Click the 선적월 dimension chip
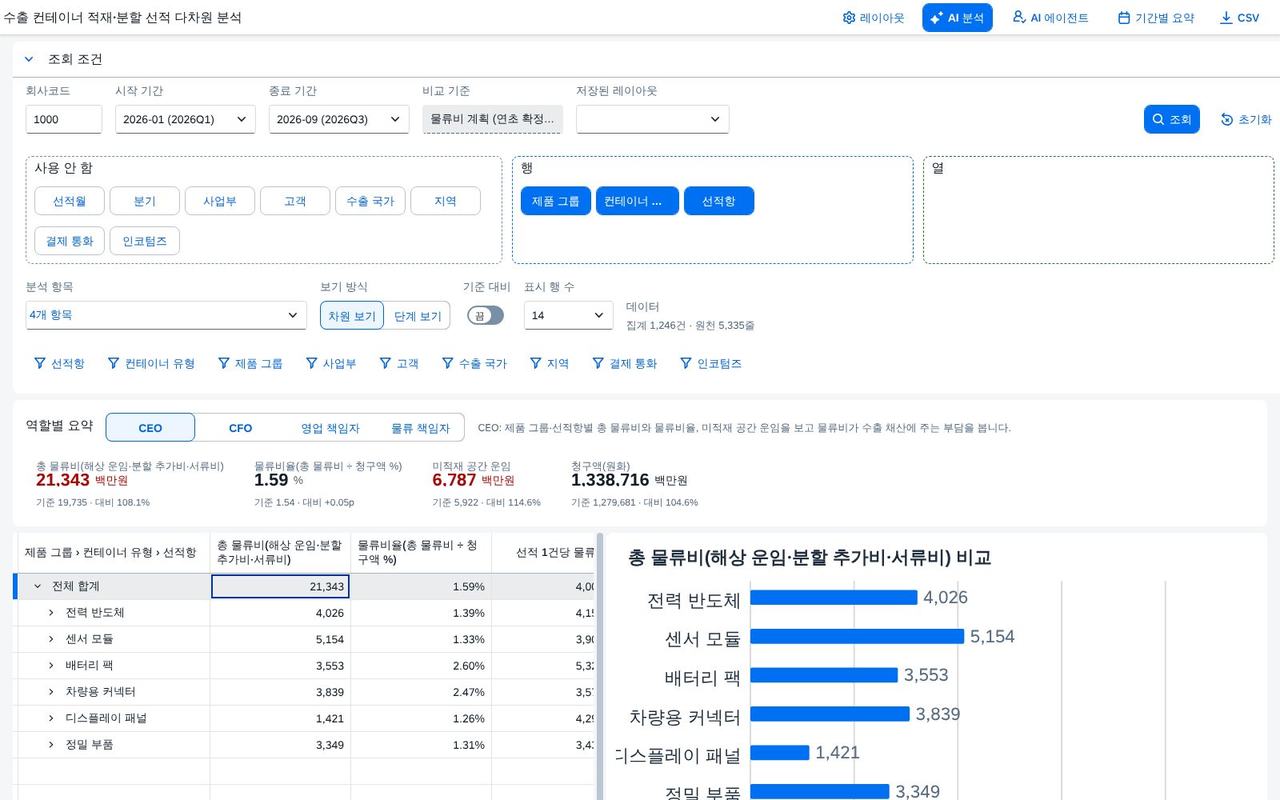 69,201
